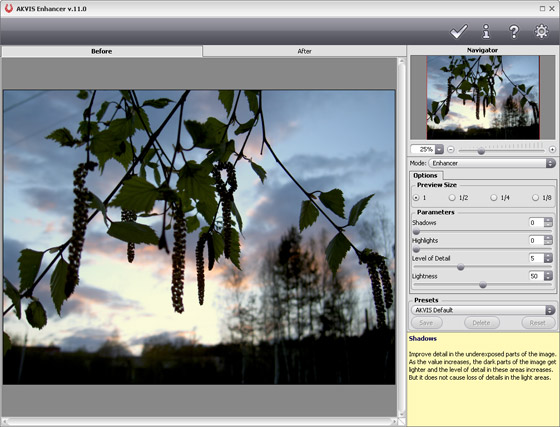Click the Navigator panel title
The width and height of the screenshot is (560, 427).
click(482, 50)
